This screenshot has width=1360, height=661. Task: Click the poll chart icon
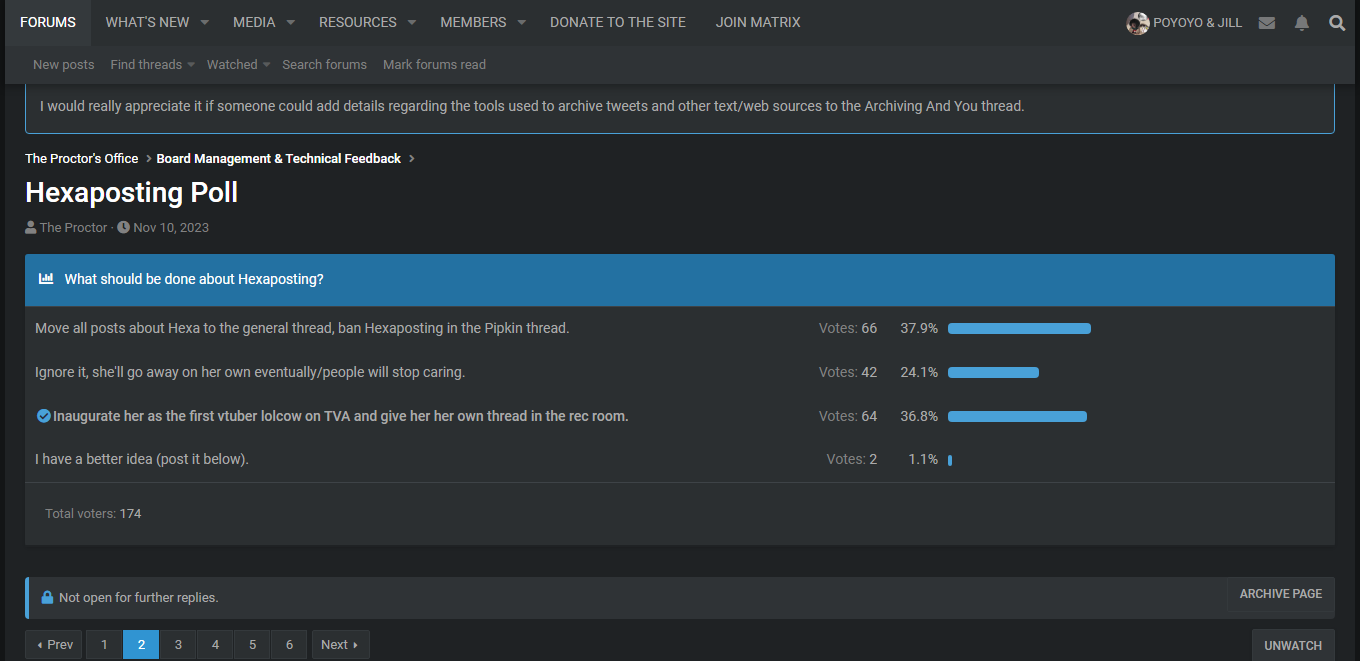(46, 279)
